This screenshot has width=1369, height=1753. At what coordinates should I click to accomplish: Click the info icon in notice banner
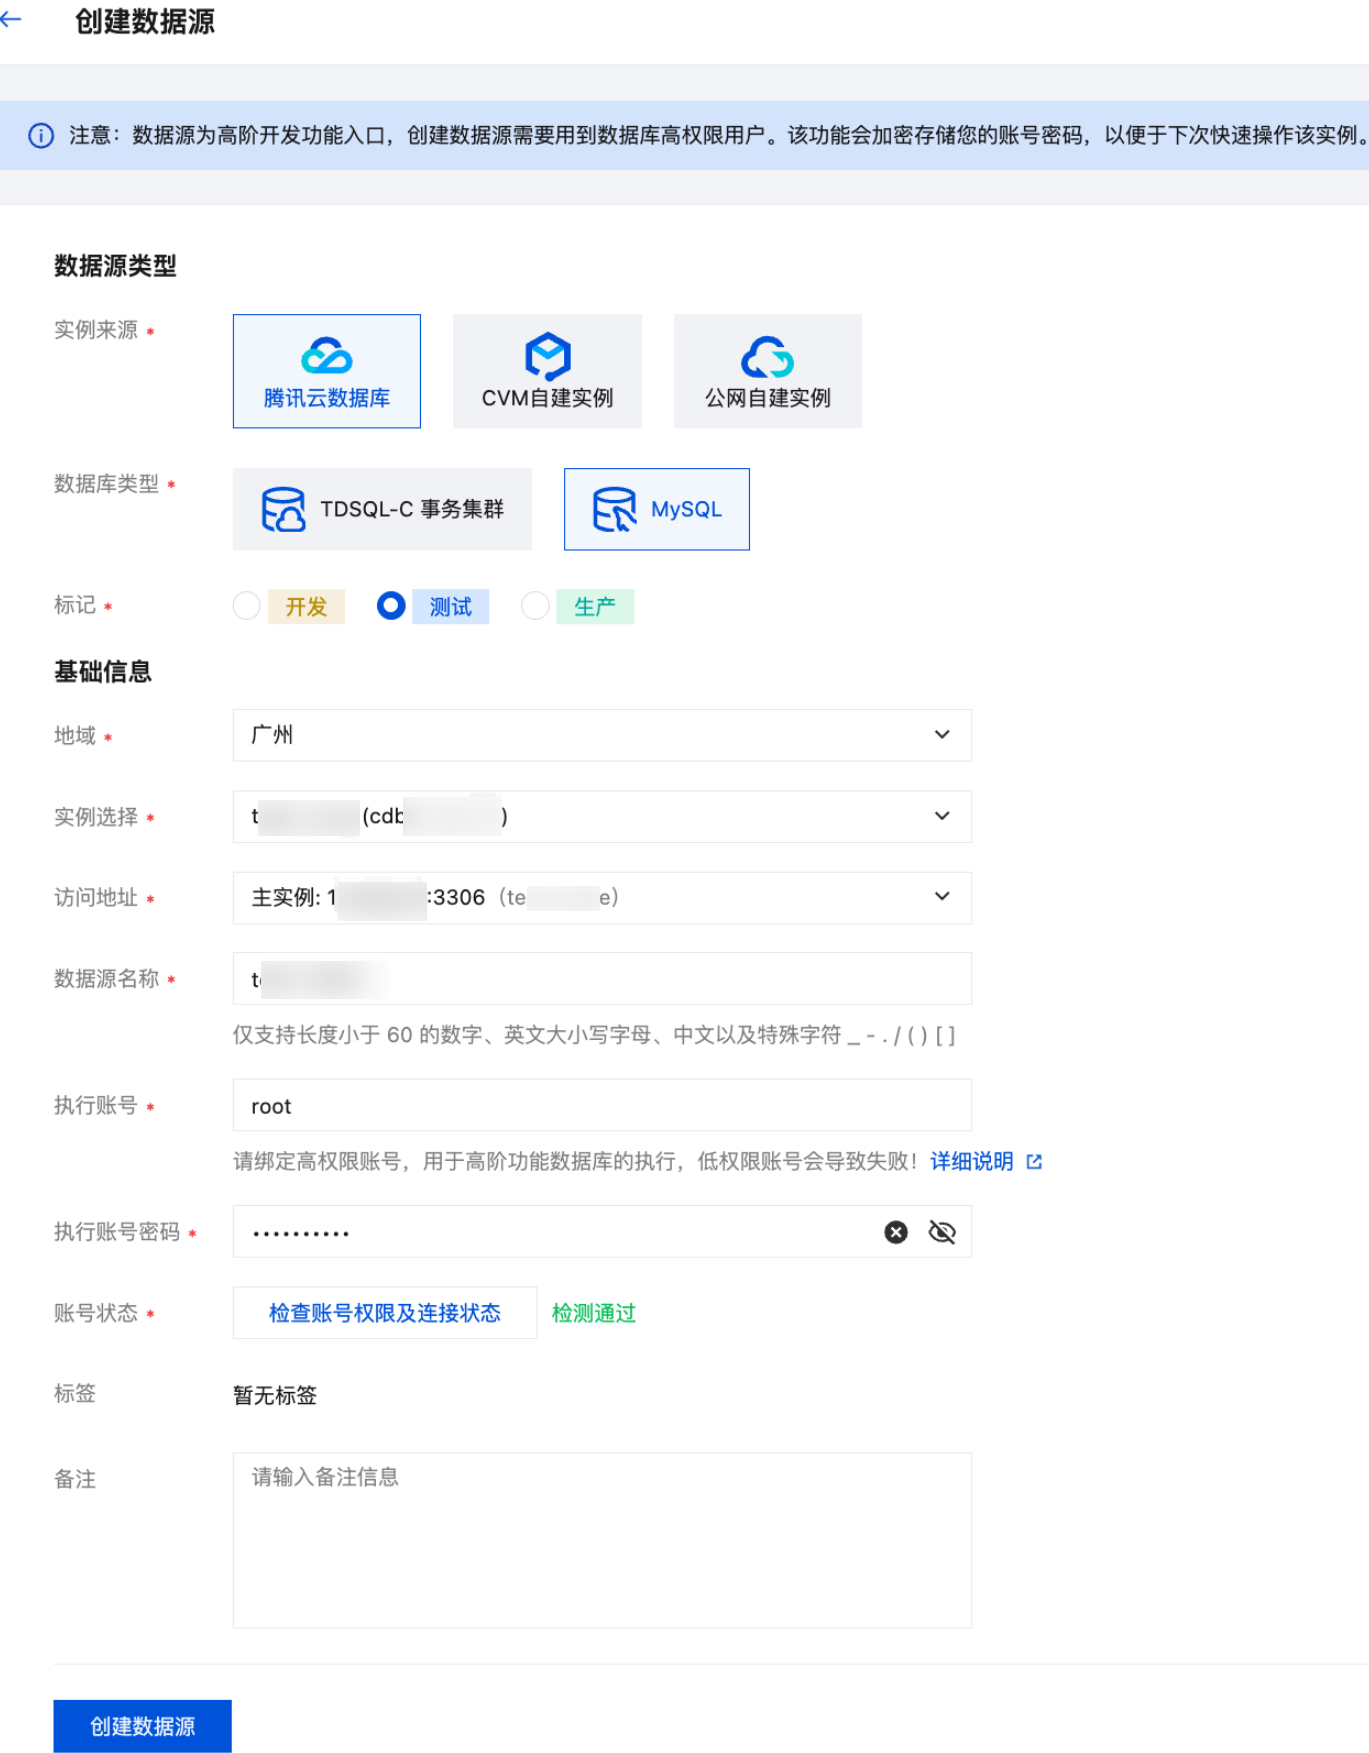click(41, 136)
